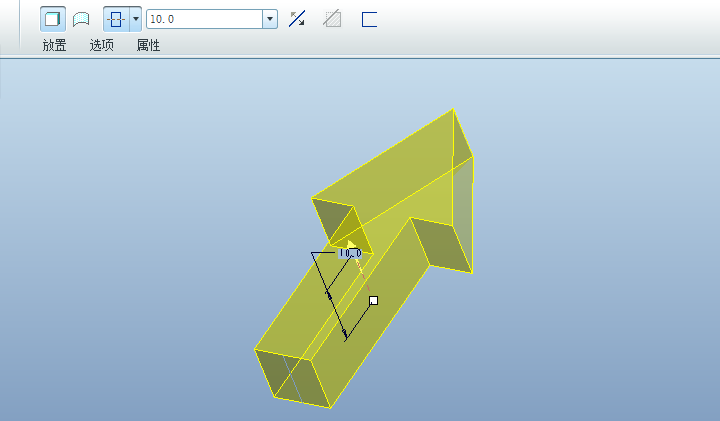The width and height of the screenshot is (720, 421).
Task: Expand the depth value combo box arrow
Action: pyautogui.click(x=270, y=19)
